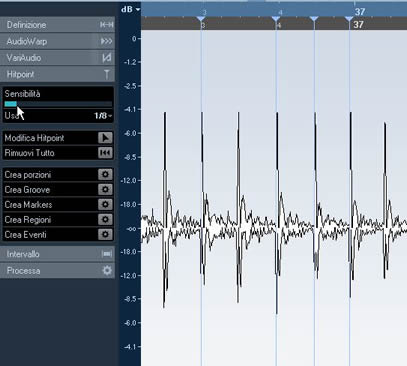The width and height of the screenshot is (407, 366).
Task: Click the Processa gear icon
Action: (x=107, y=270)
